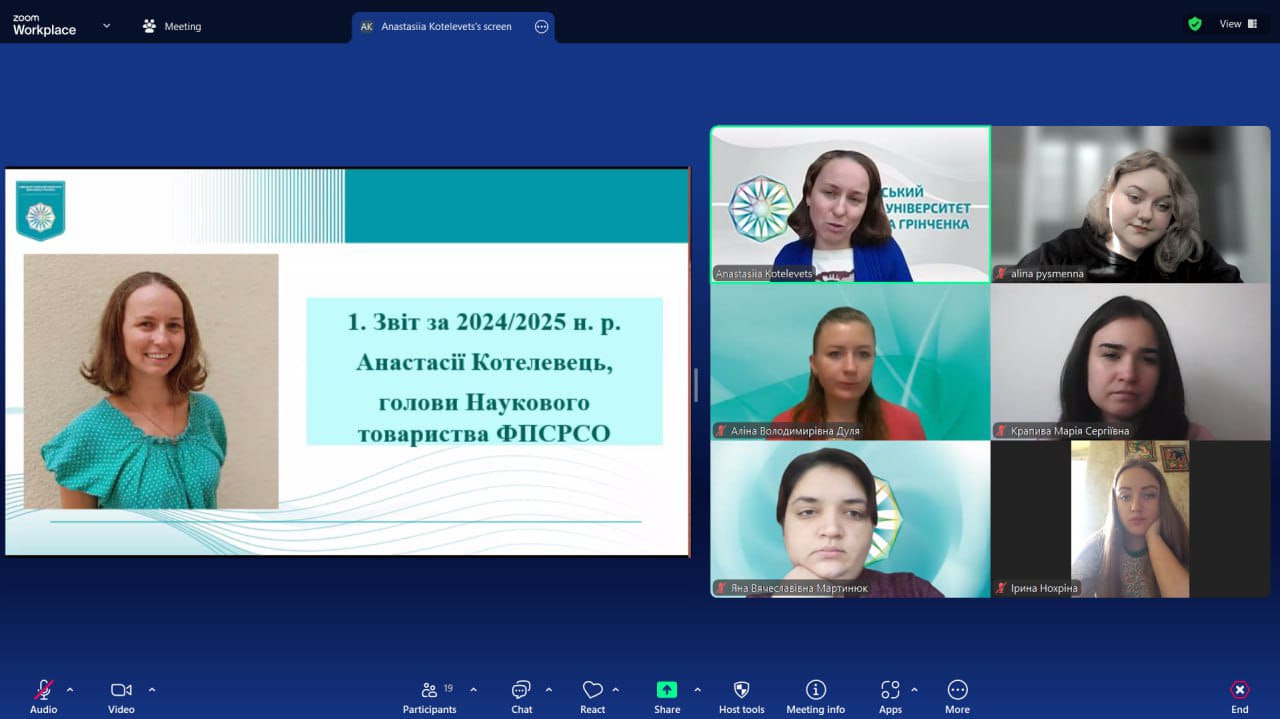Viewport: 1280px width, 719px height.
Task: Expand the Video options chevron
Action: [x=152, y=688]
